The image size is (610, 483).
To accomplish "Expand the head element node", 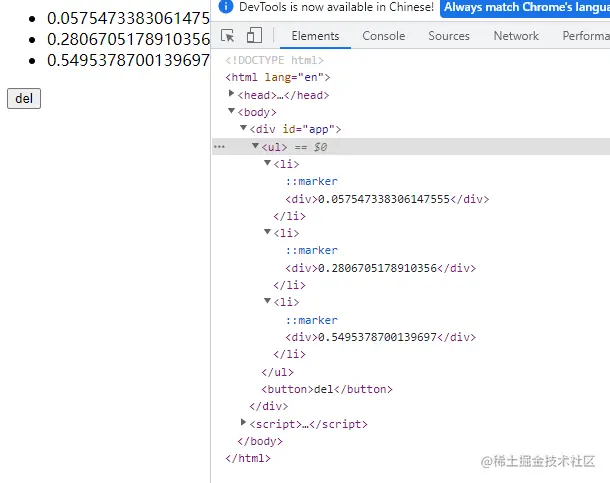I will pos(231,93).
